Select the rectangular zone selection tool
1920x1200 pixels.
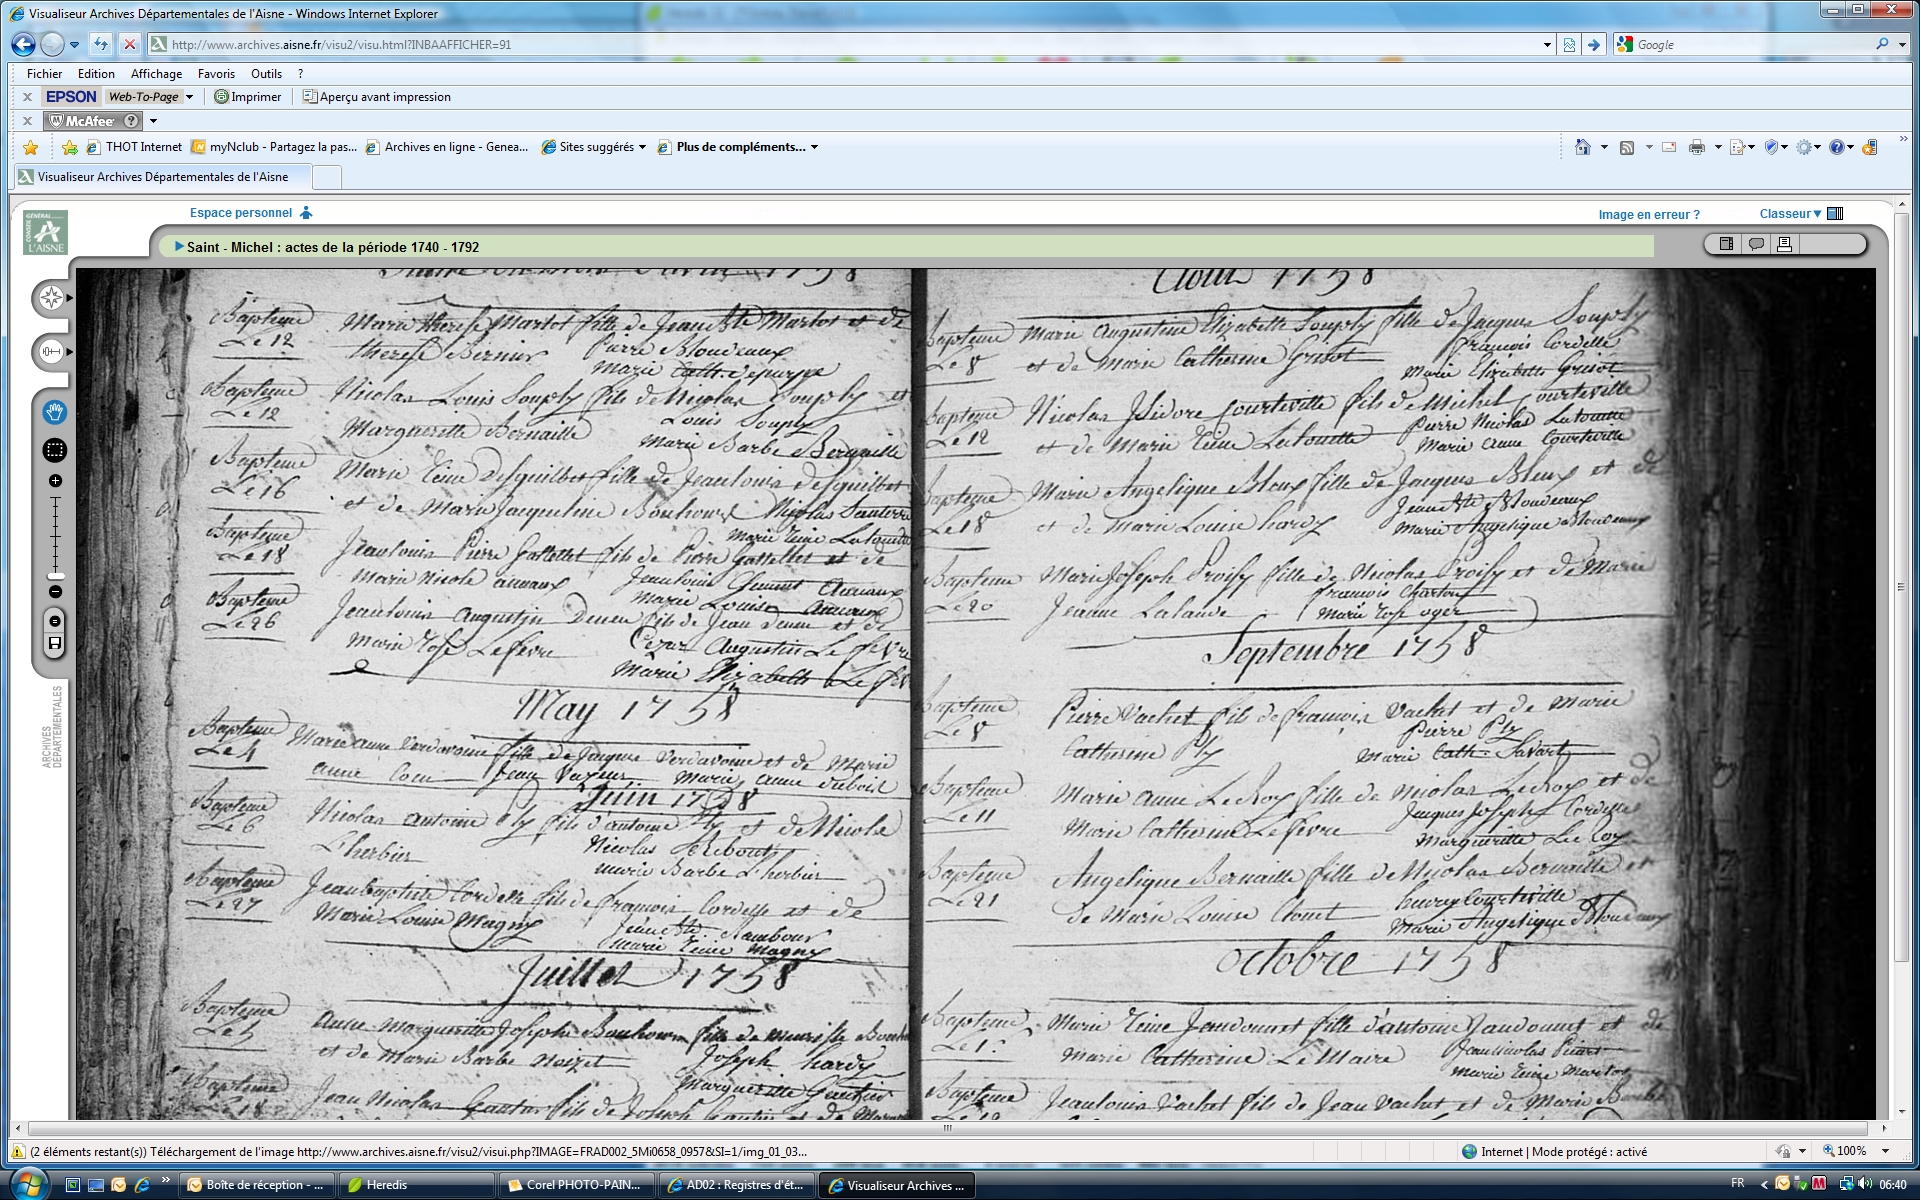(54, 451)
